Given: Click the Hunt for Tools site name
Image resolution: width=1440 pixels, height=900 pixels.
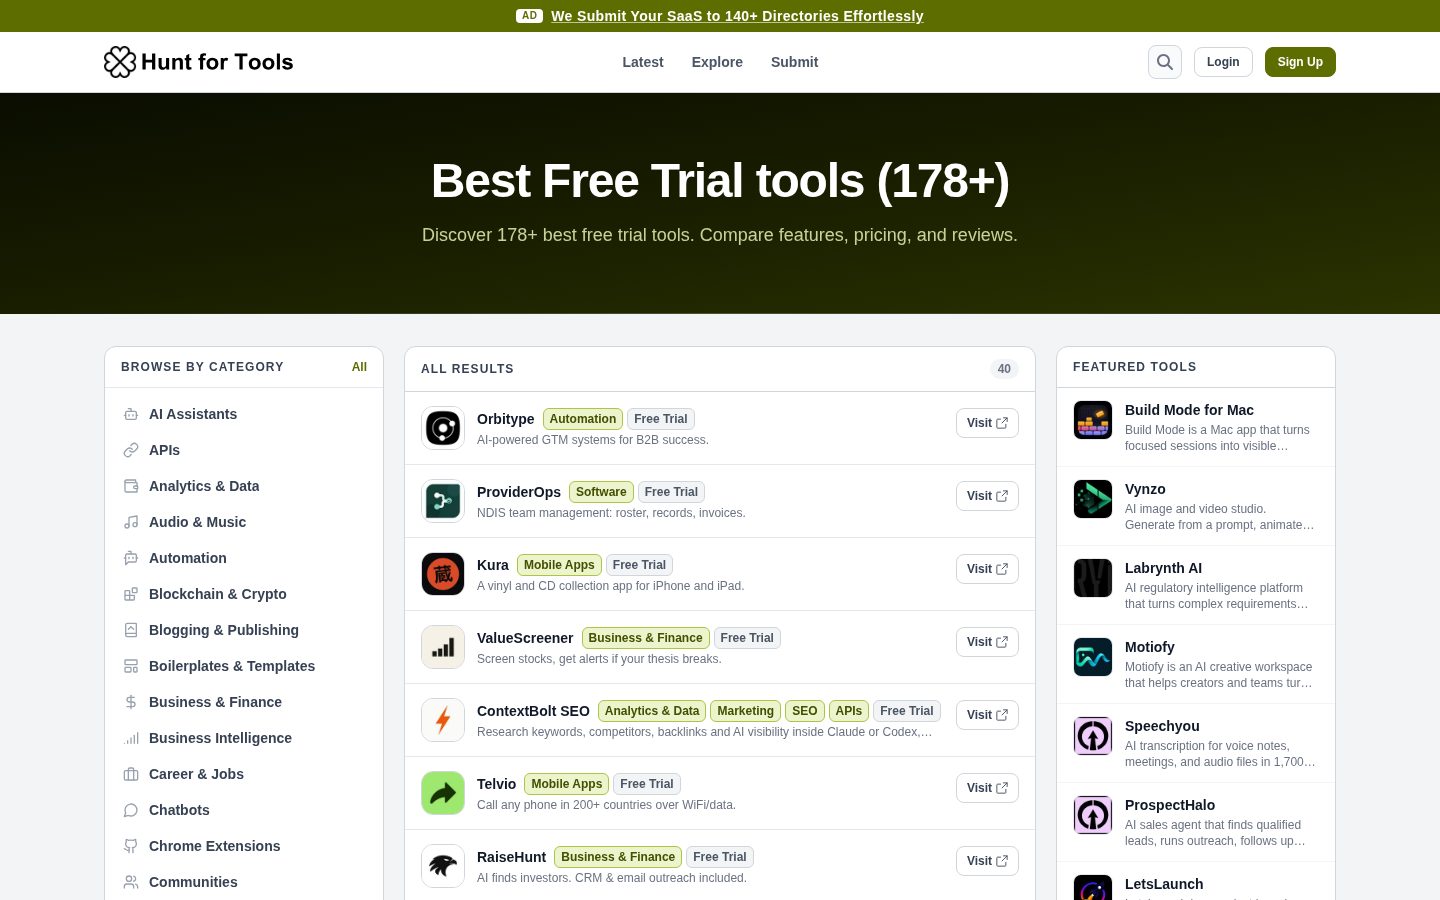Looking at the screenshot, I should coord(217,62).
